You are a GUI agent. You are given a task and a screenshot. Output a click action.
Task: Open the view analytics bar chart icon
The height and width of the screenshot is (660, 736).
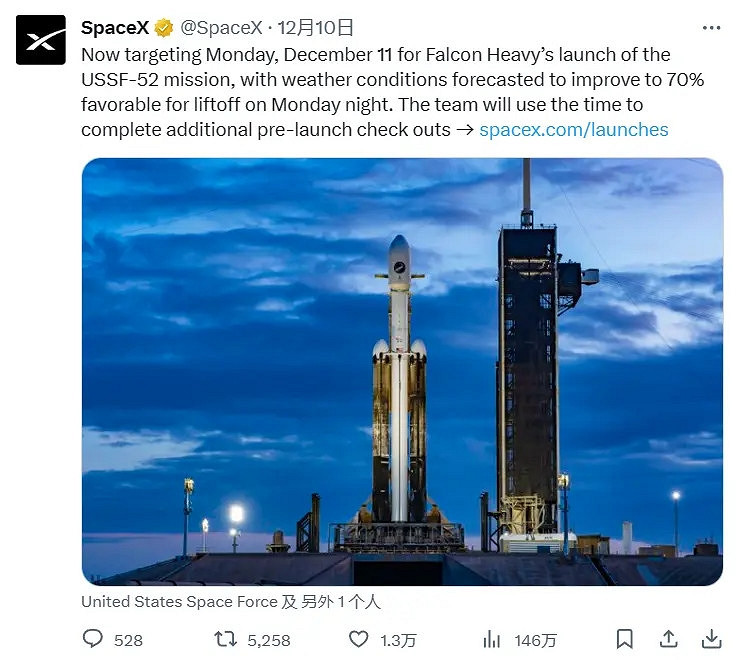click(492, 639)
